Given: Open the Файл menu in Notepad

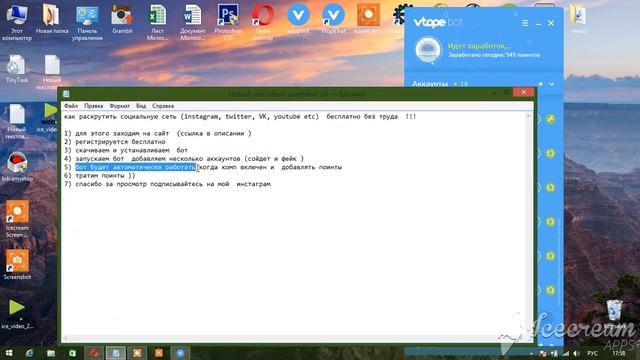Looking at the screenshot, I should tap(71, 106).
